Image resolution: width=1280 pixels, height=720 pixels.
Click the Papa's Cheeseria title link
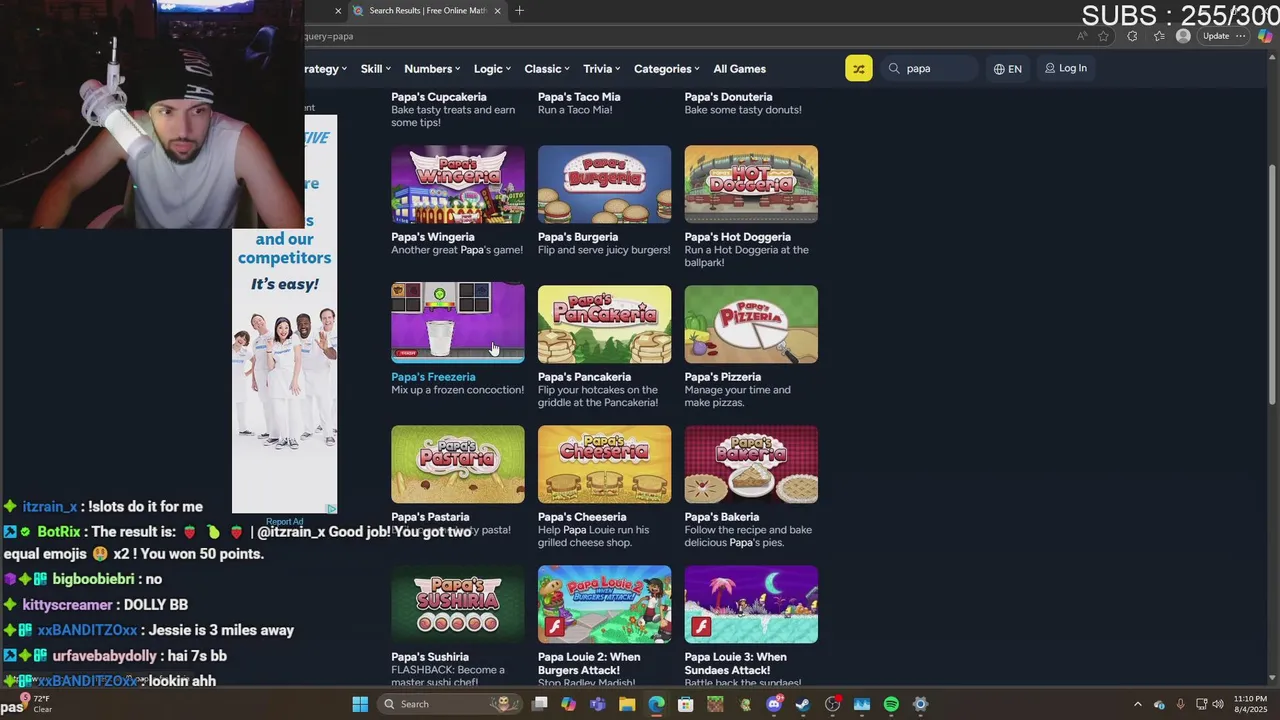[582, 517]
